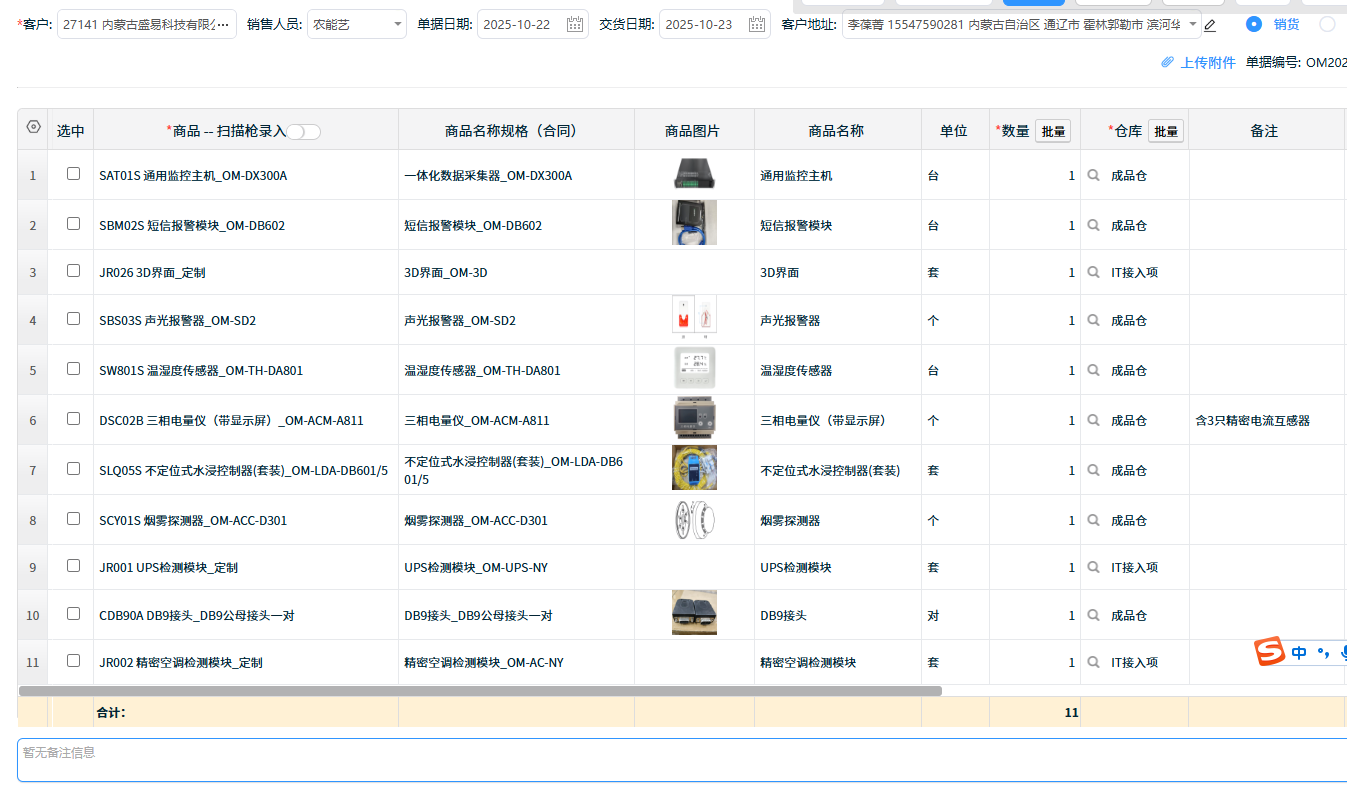The image size is (1347, 785).
Task: Click warehouse search icon for 烟雾探测器 row
Action: pyautogui.click(x=1093, y=520)
